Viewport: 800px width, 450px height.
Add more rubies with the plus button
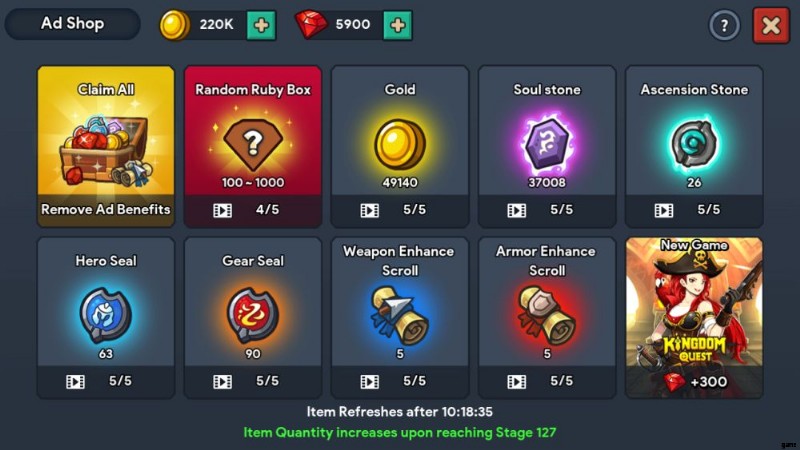coord(398,25)
